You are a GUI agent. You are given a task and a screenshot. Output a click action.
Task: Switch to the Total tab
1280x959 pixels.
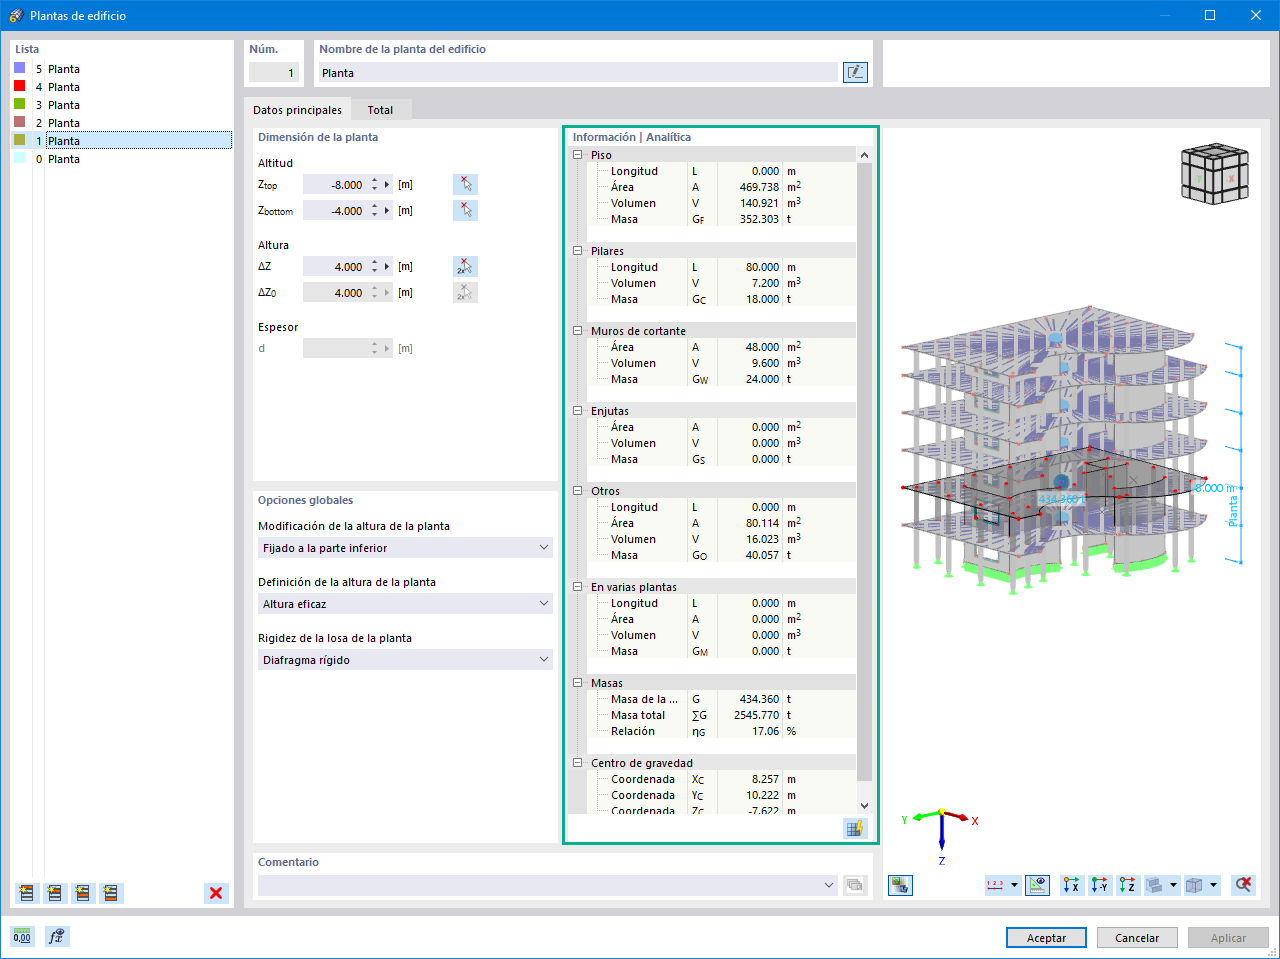[x=380, y=110]
